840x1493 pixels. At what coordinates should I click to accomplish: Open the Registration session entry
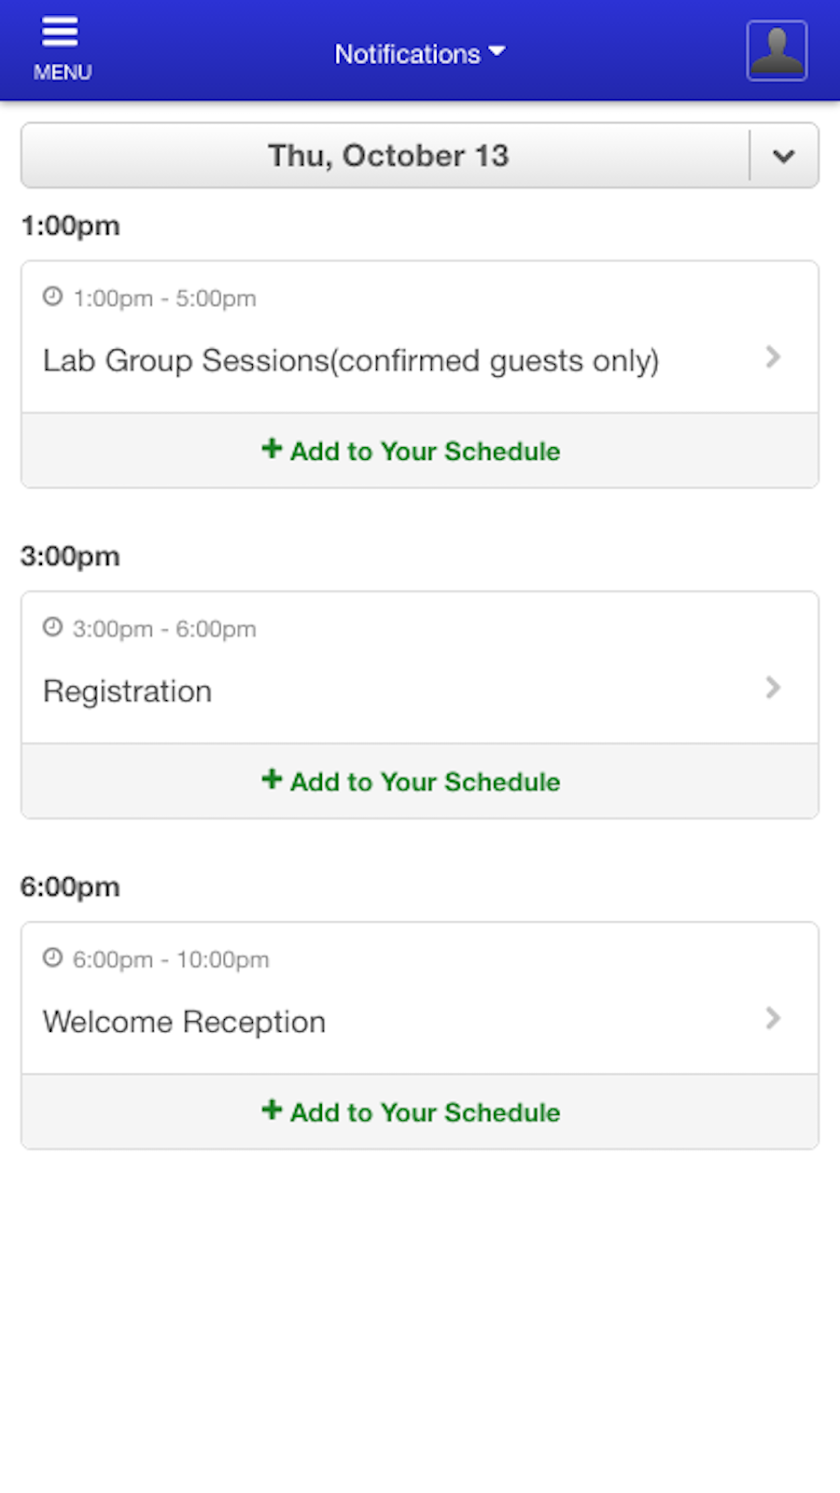420,668
